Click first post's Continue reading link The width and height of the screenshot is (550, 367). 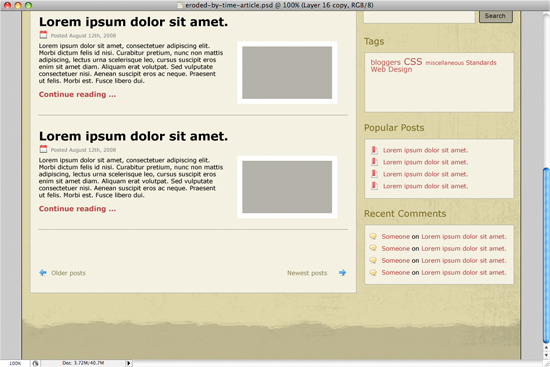tap(77, 94)
